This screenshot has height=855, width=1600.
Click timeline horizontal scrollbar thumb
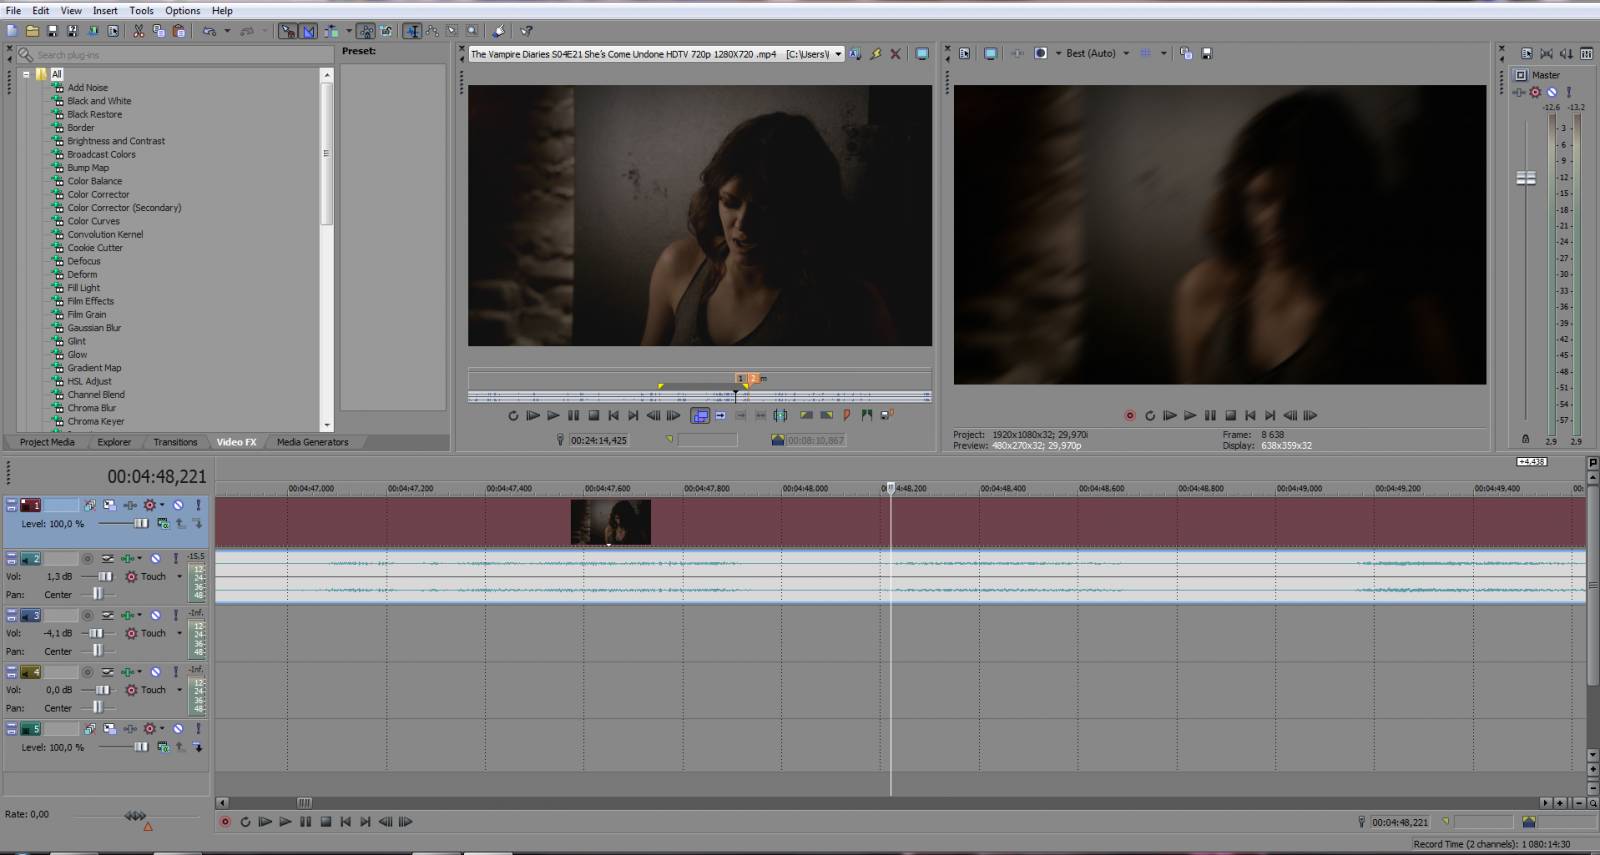(x=304, y=803)
